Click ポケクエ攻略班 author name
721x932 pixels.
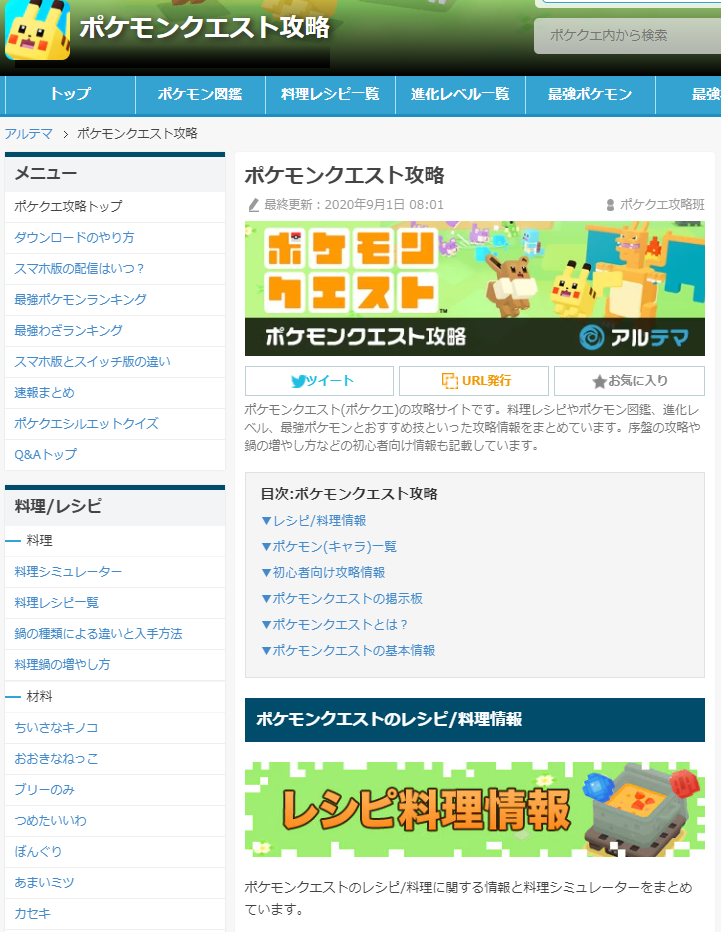click(662, 205)
